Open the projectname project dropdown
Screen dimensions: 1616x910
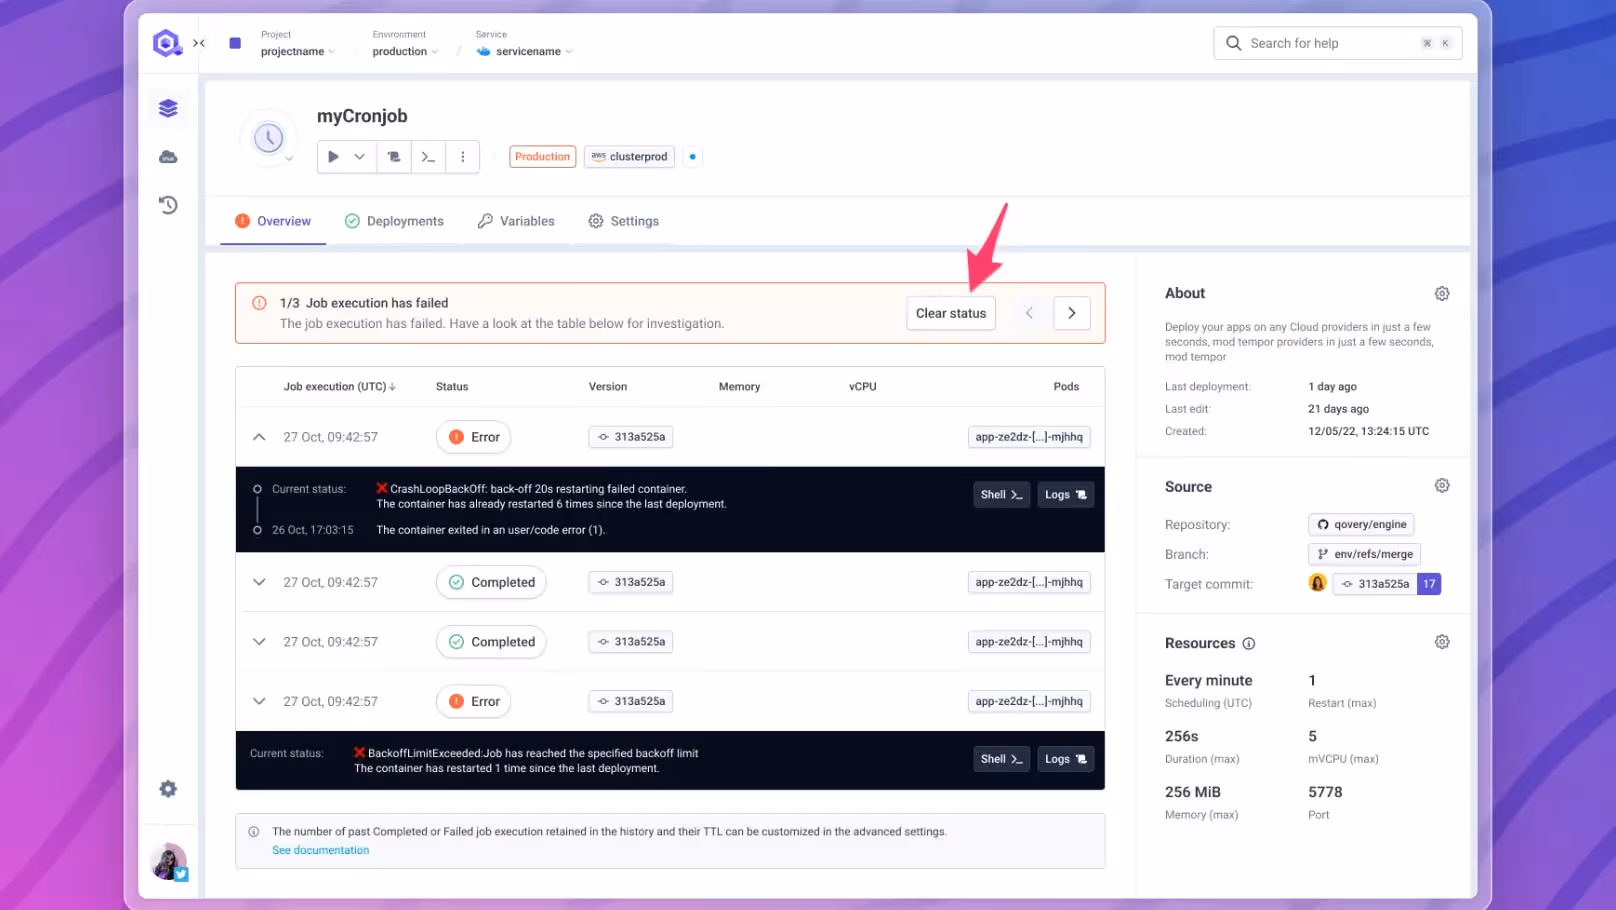[298, 51]
